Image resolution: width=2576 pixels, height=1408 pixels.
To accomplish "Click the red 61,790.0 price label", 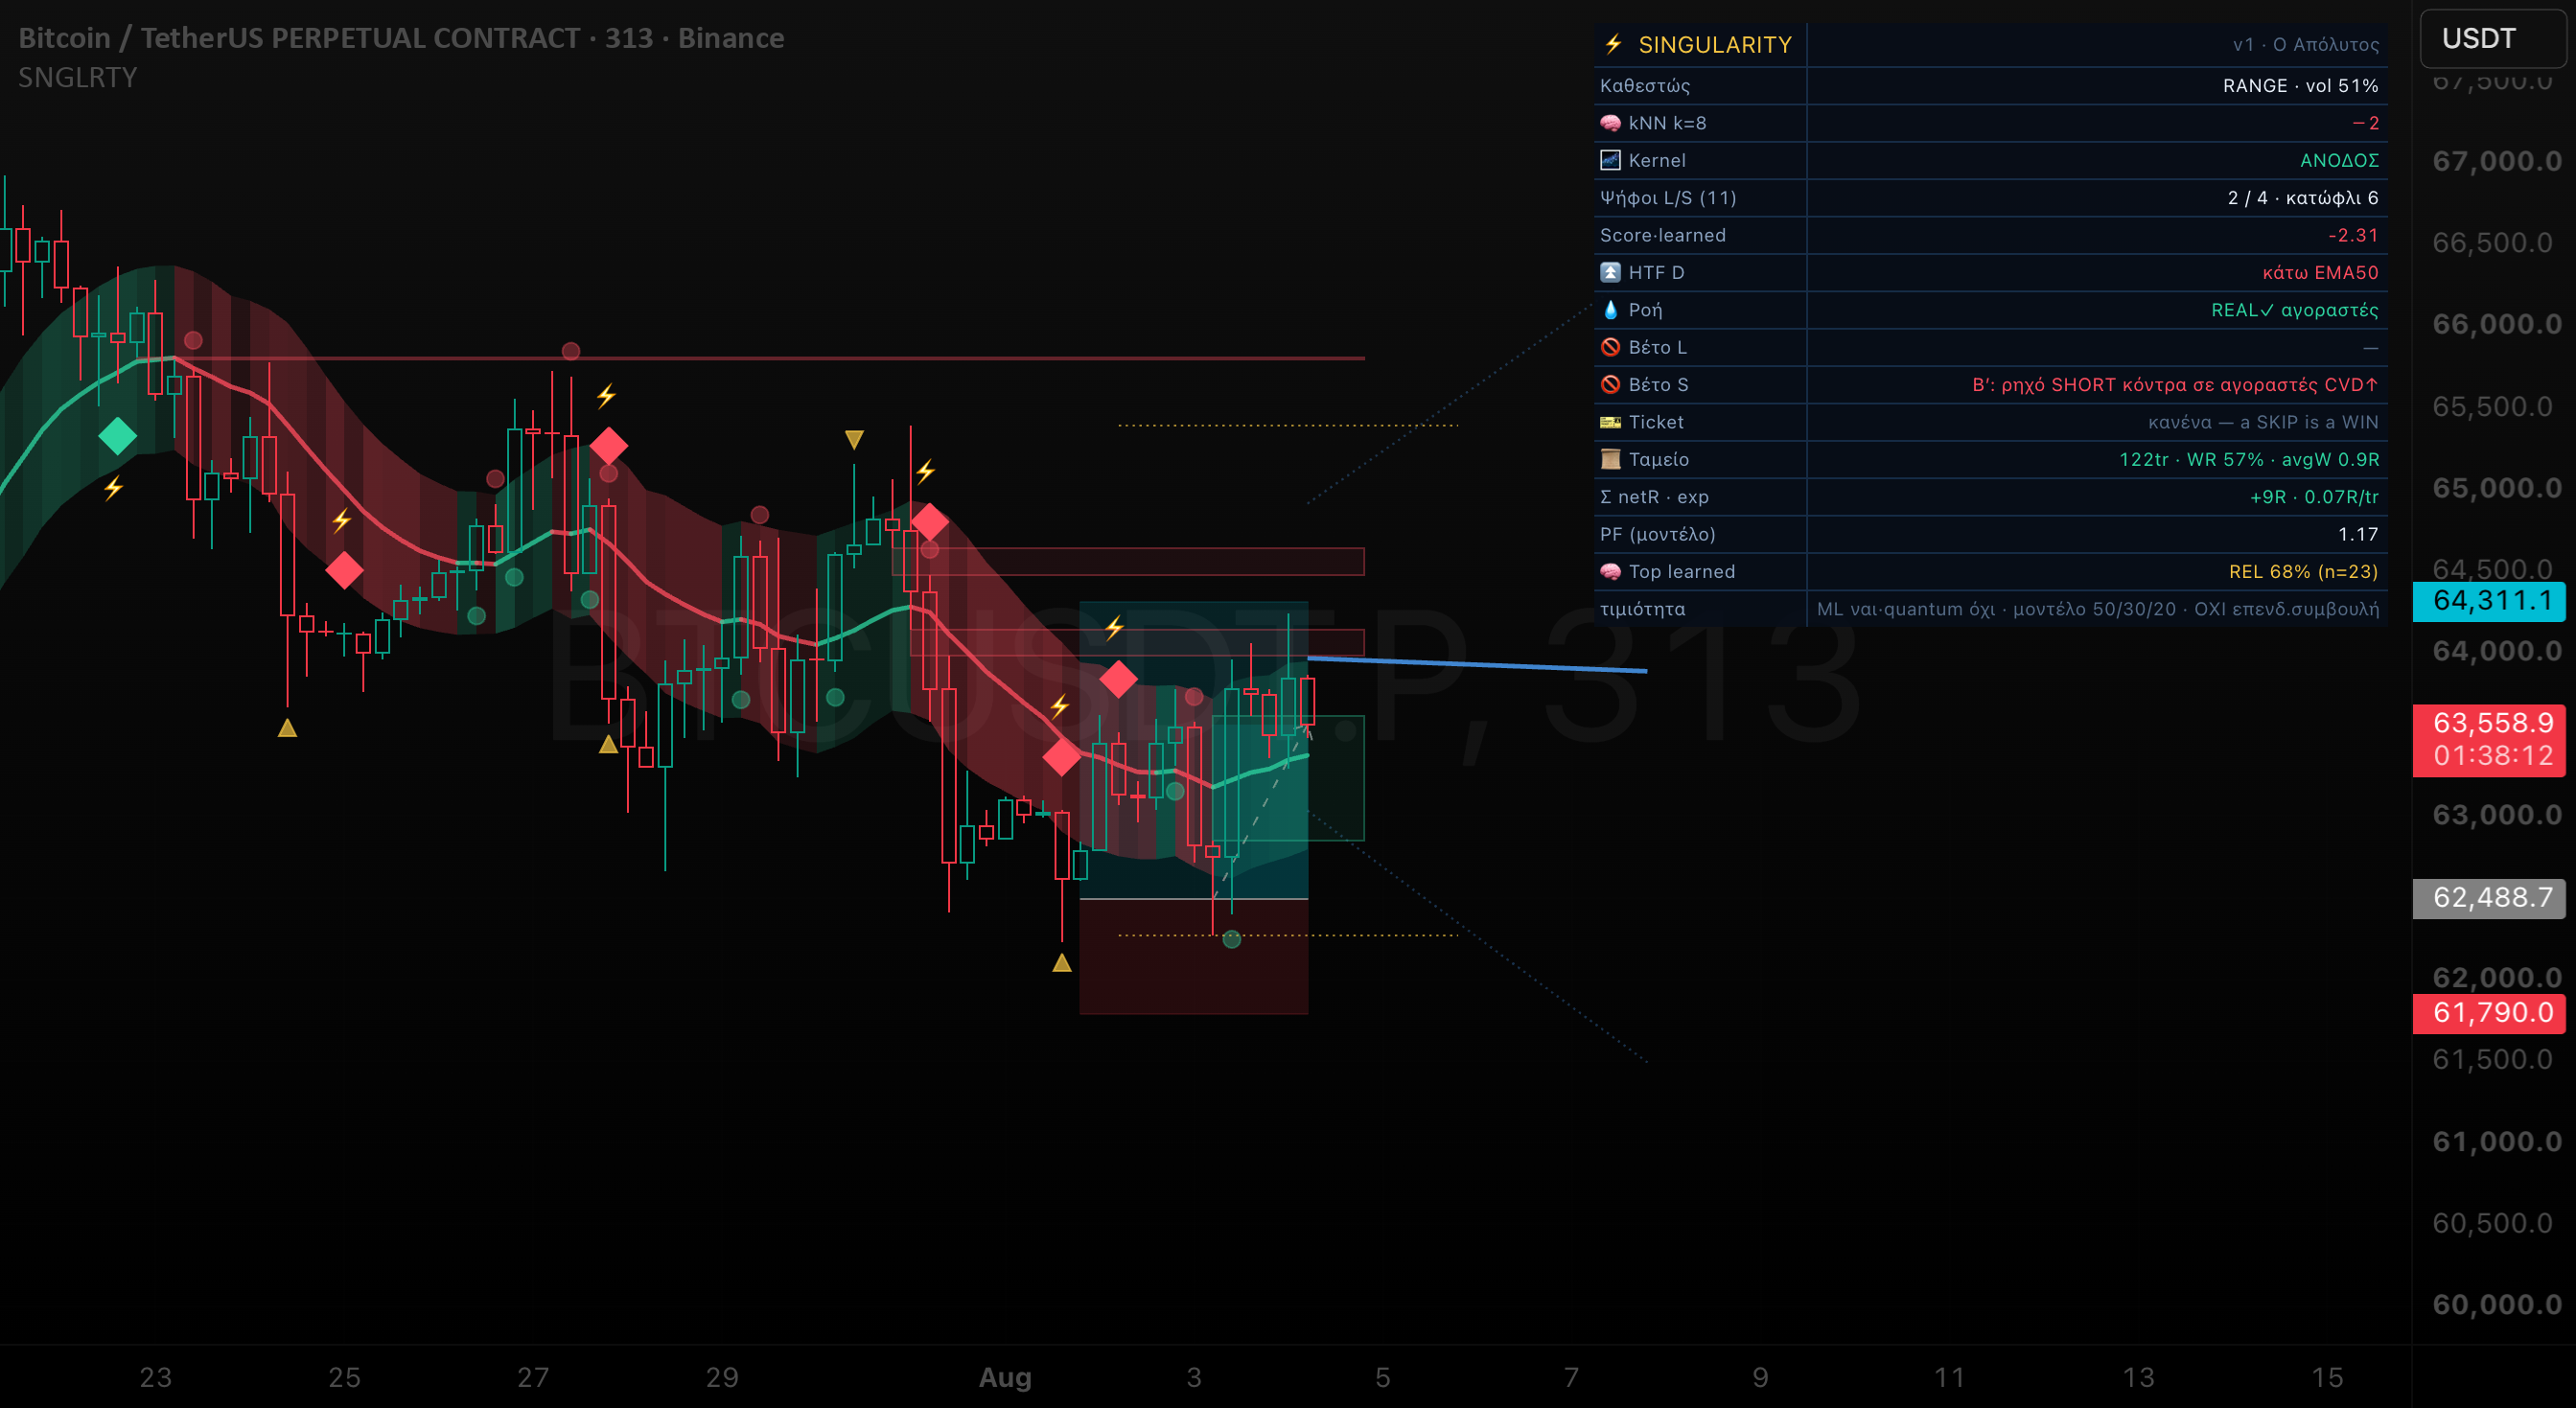I will (x=2489, y=1013).
